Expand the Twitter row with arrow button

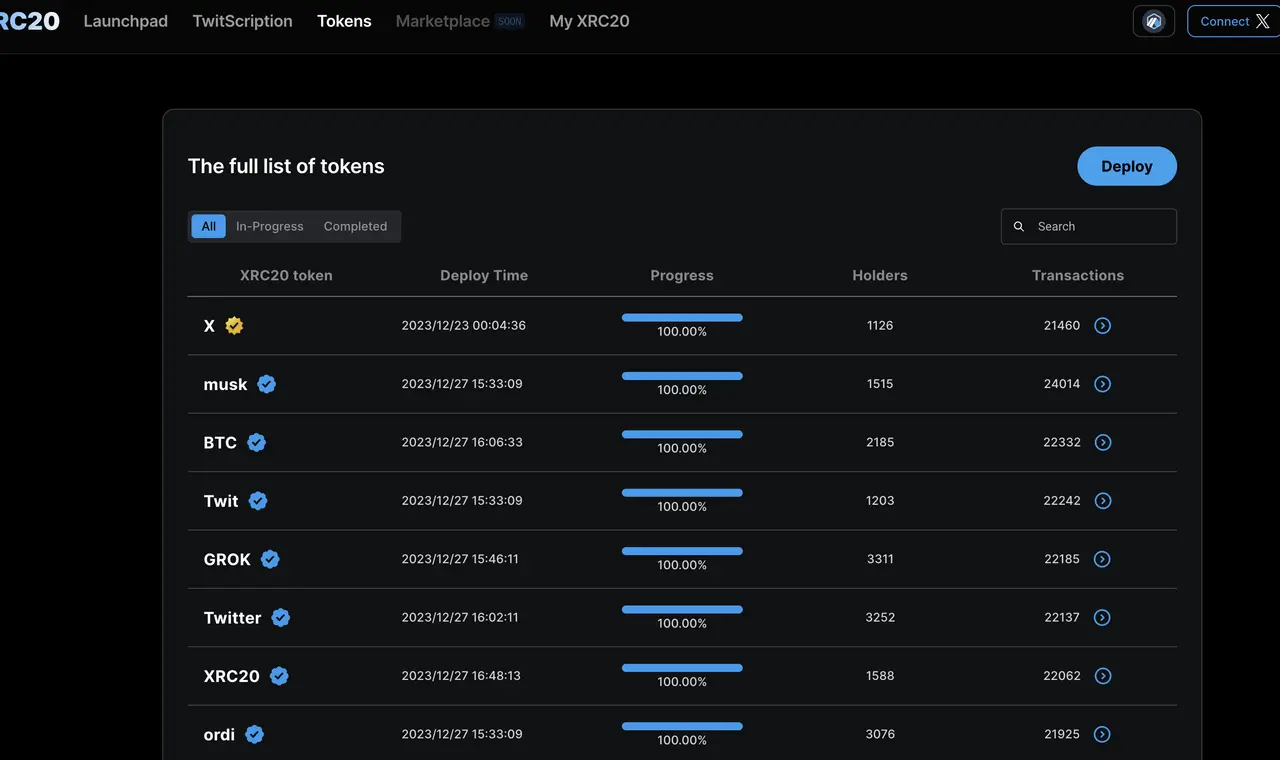(1102, 618)
